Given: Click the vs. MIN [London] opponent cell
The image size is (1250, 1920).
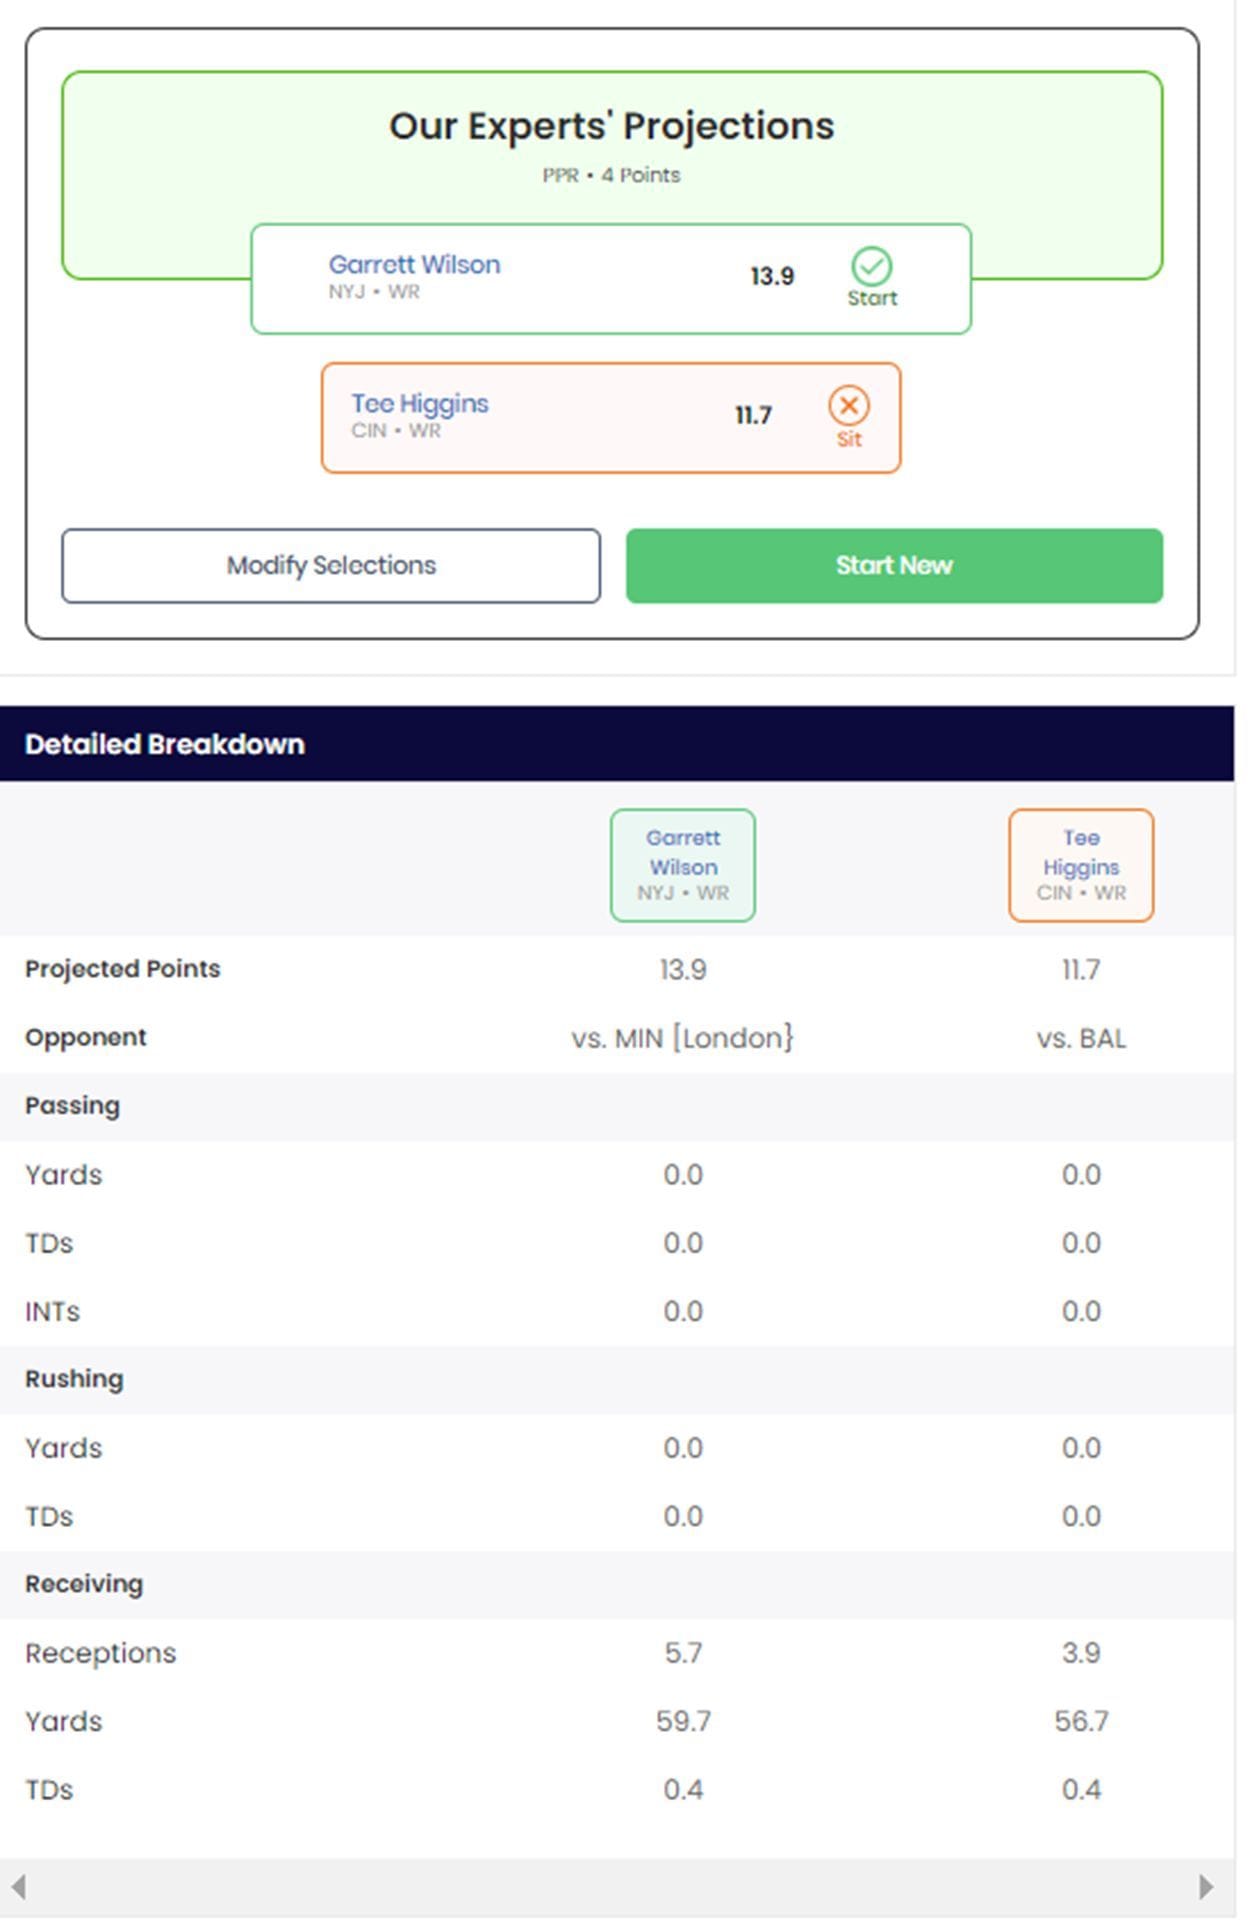Looking at the screenshot, I should click(x=683, y=1038).
